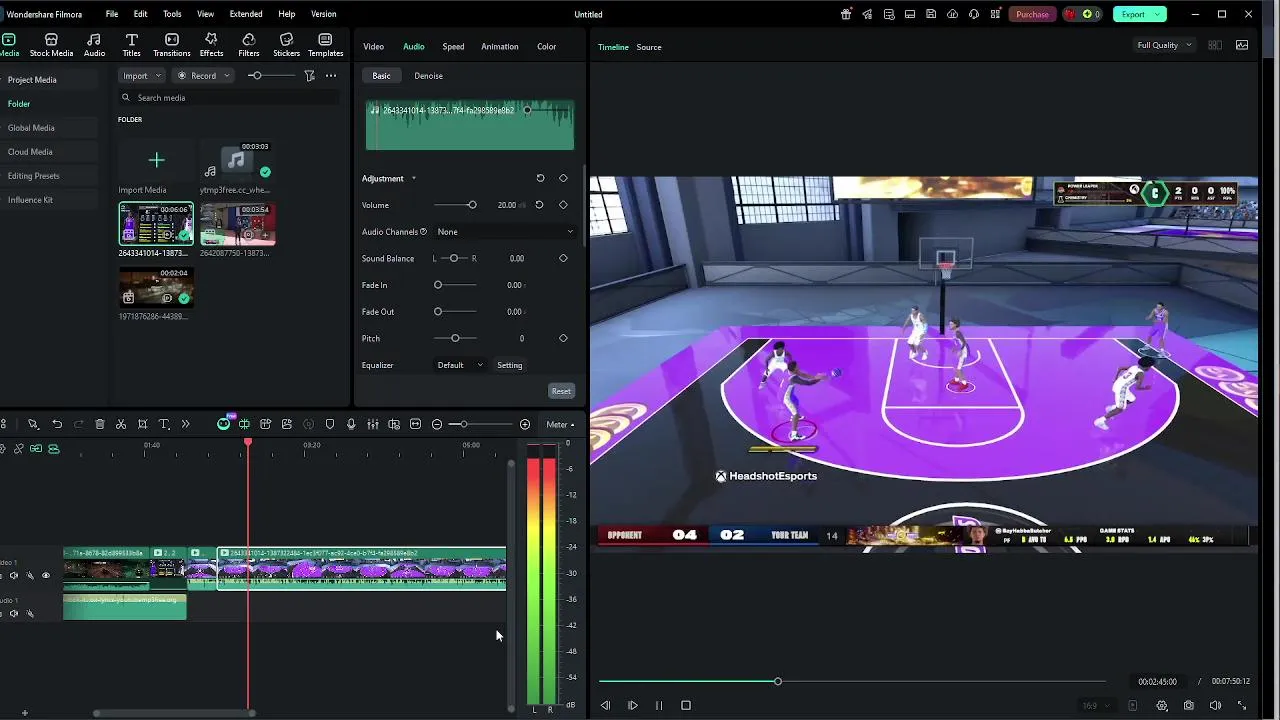Toggle Adjustment keyframe diamond

point(563,178)
